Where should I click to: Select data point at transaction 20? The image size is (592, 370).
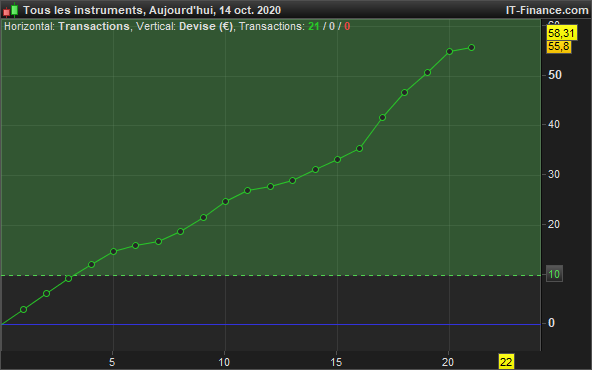point(449,51)
